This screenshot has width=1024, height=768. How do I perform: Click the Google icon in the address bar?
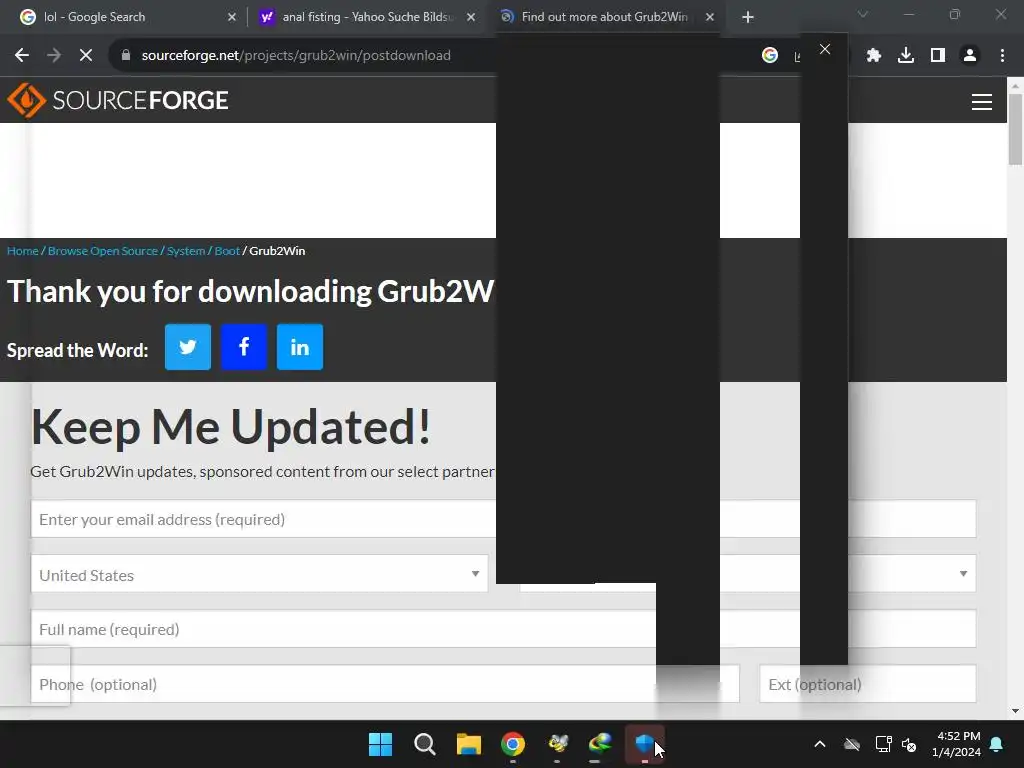pyautogui.click(x=770, y=56)
